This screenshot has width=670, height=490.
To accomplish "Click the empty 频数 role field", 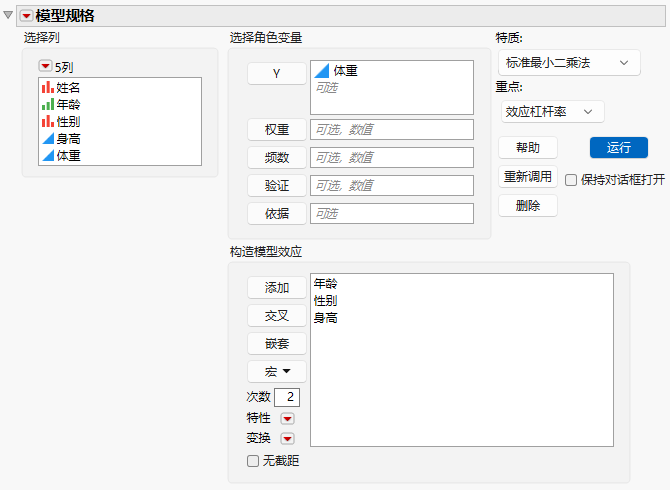I will click(392, 158).
